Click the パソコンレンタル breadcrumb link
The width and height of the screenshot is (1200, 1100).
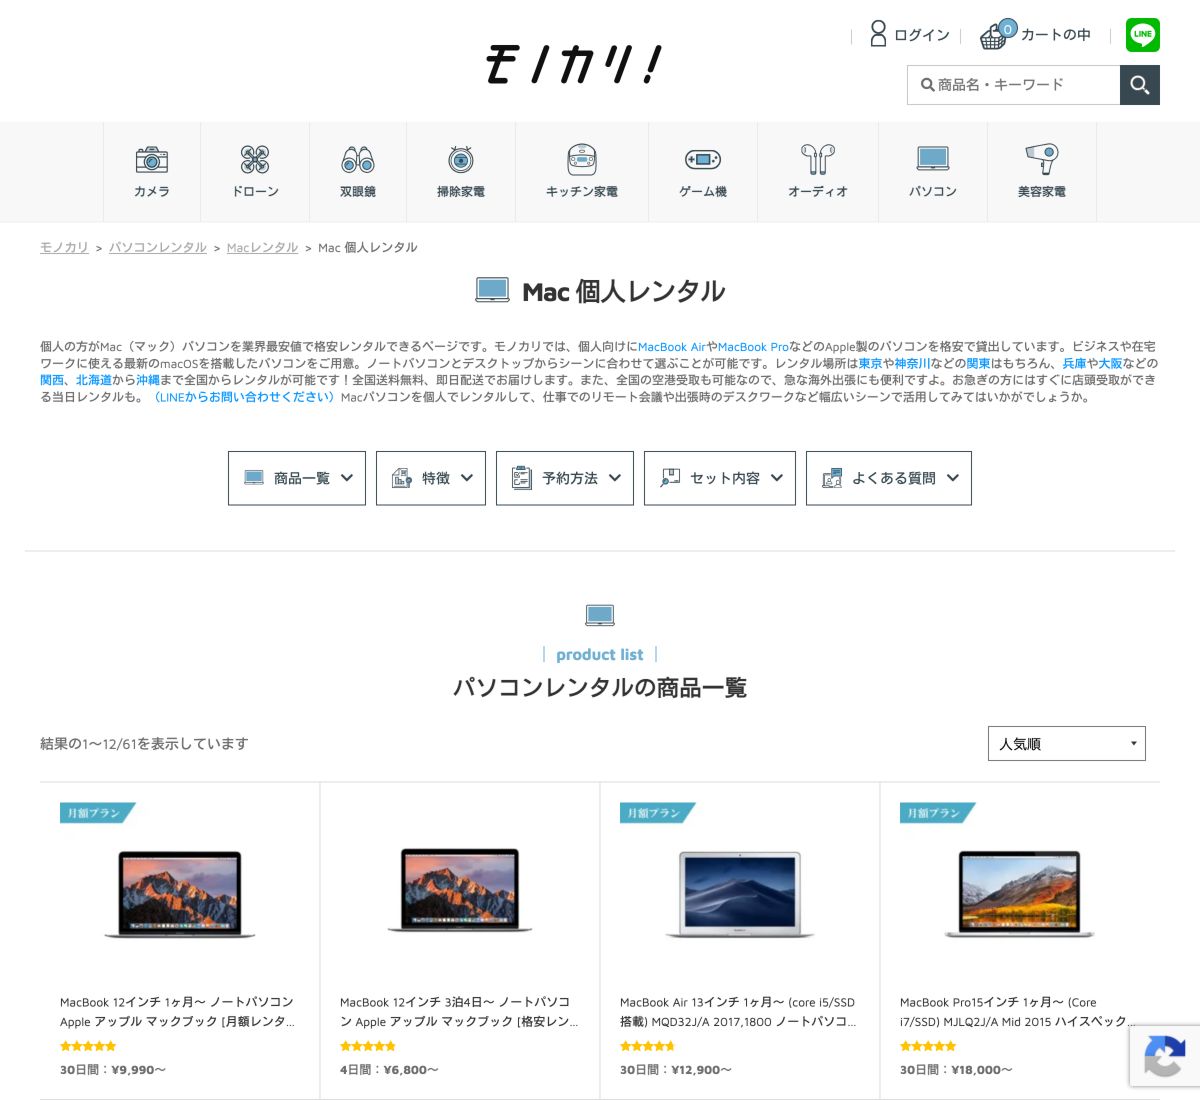[x=158, y=248]
